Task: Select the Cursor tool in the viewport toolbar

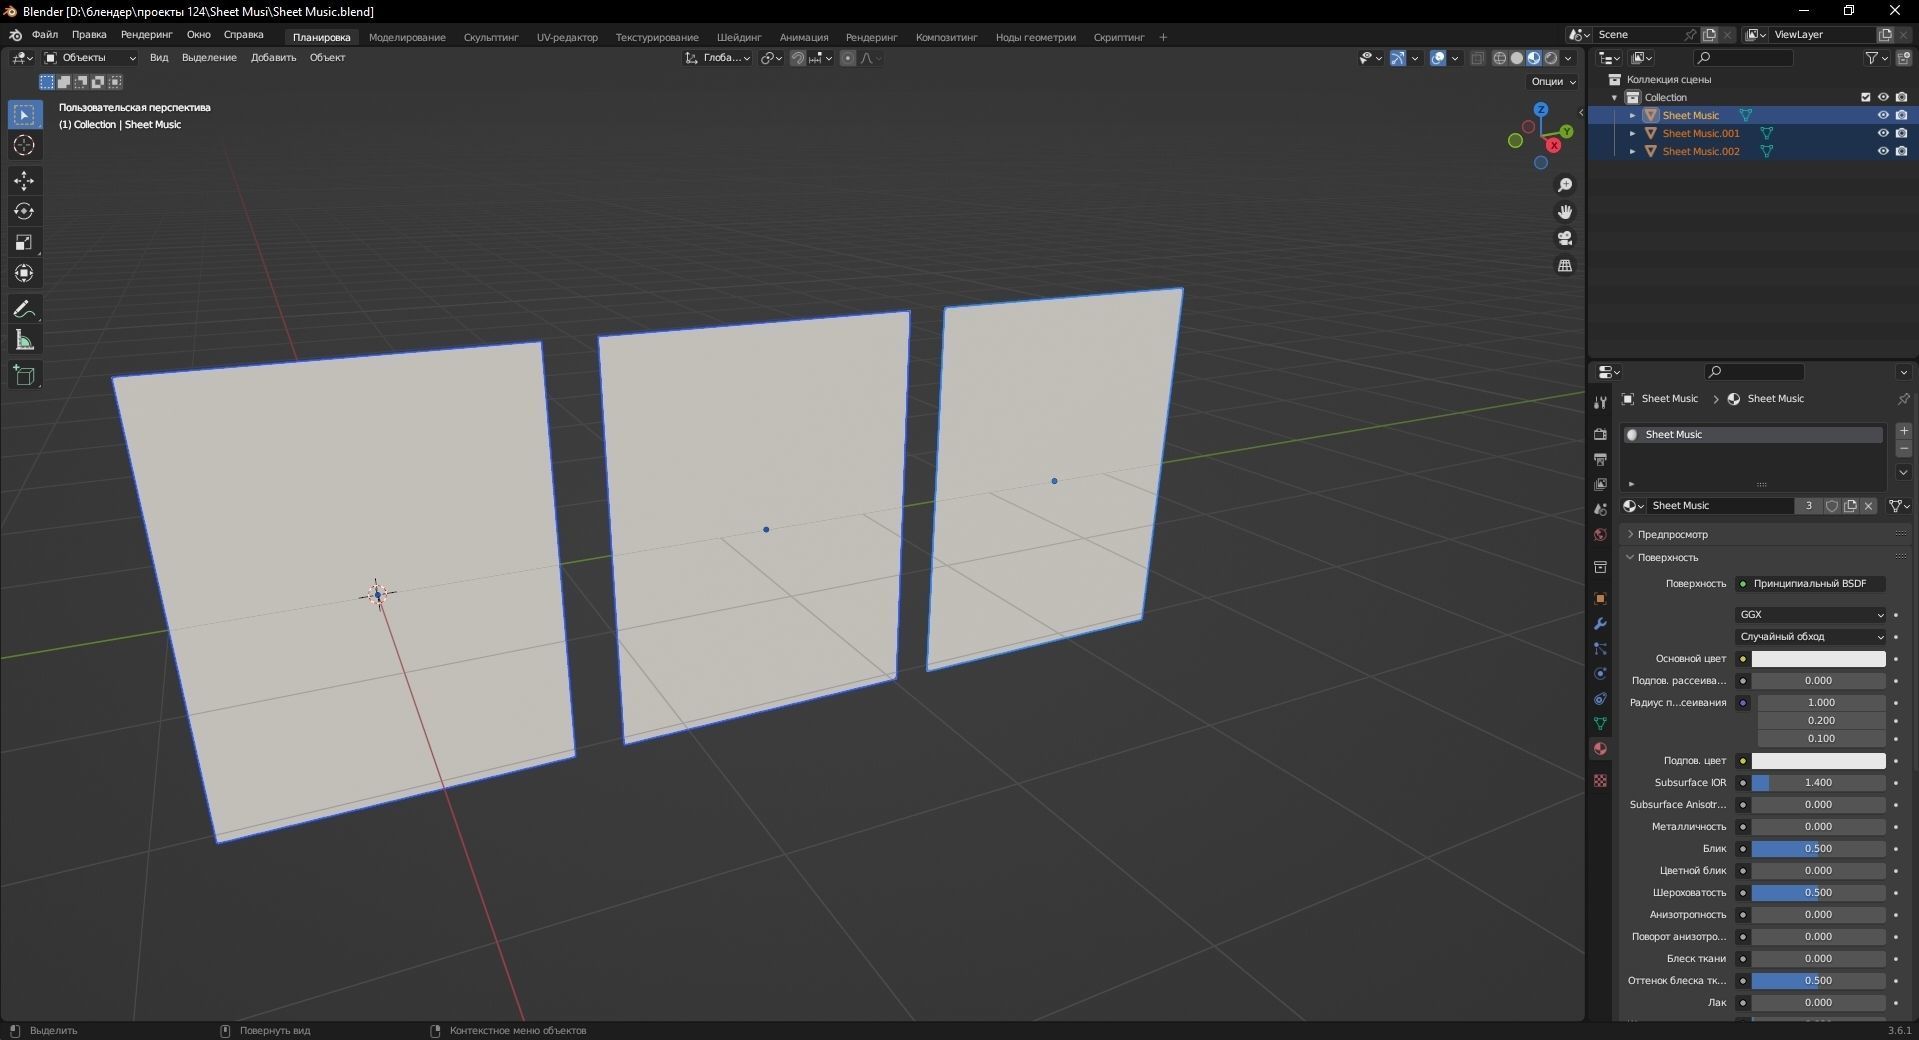Action: (x=24, y=146)
